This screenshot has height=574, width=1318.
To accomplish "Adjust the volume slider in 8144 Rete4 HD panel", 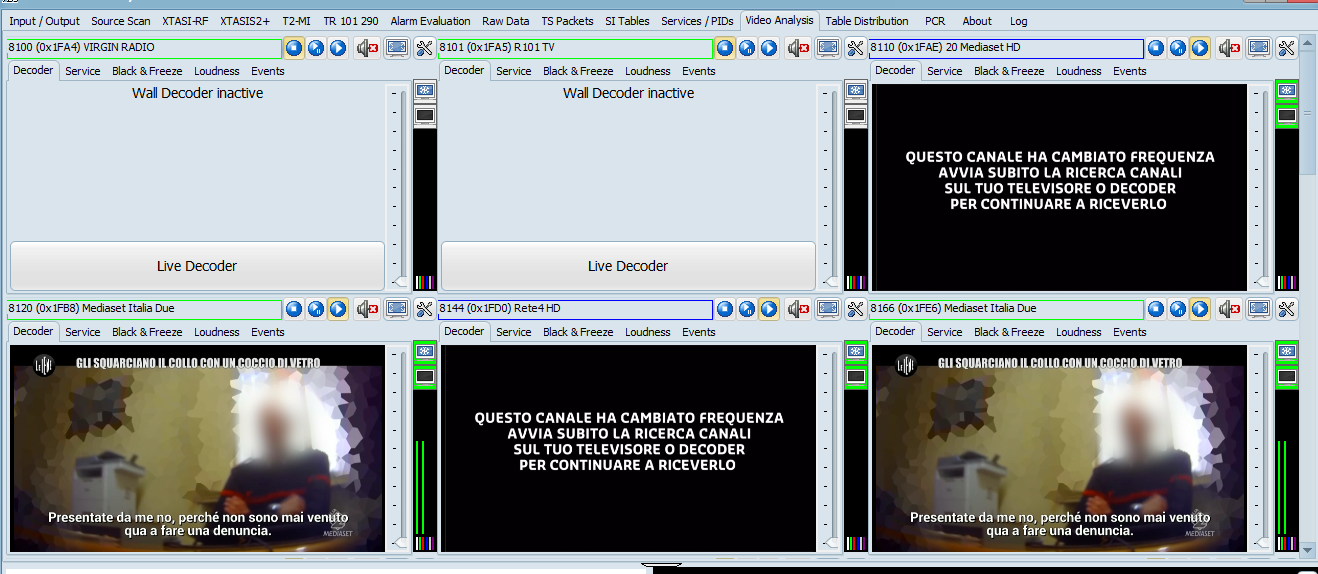I will (x=833, y=543).
